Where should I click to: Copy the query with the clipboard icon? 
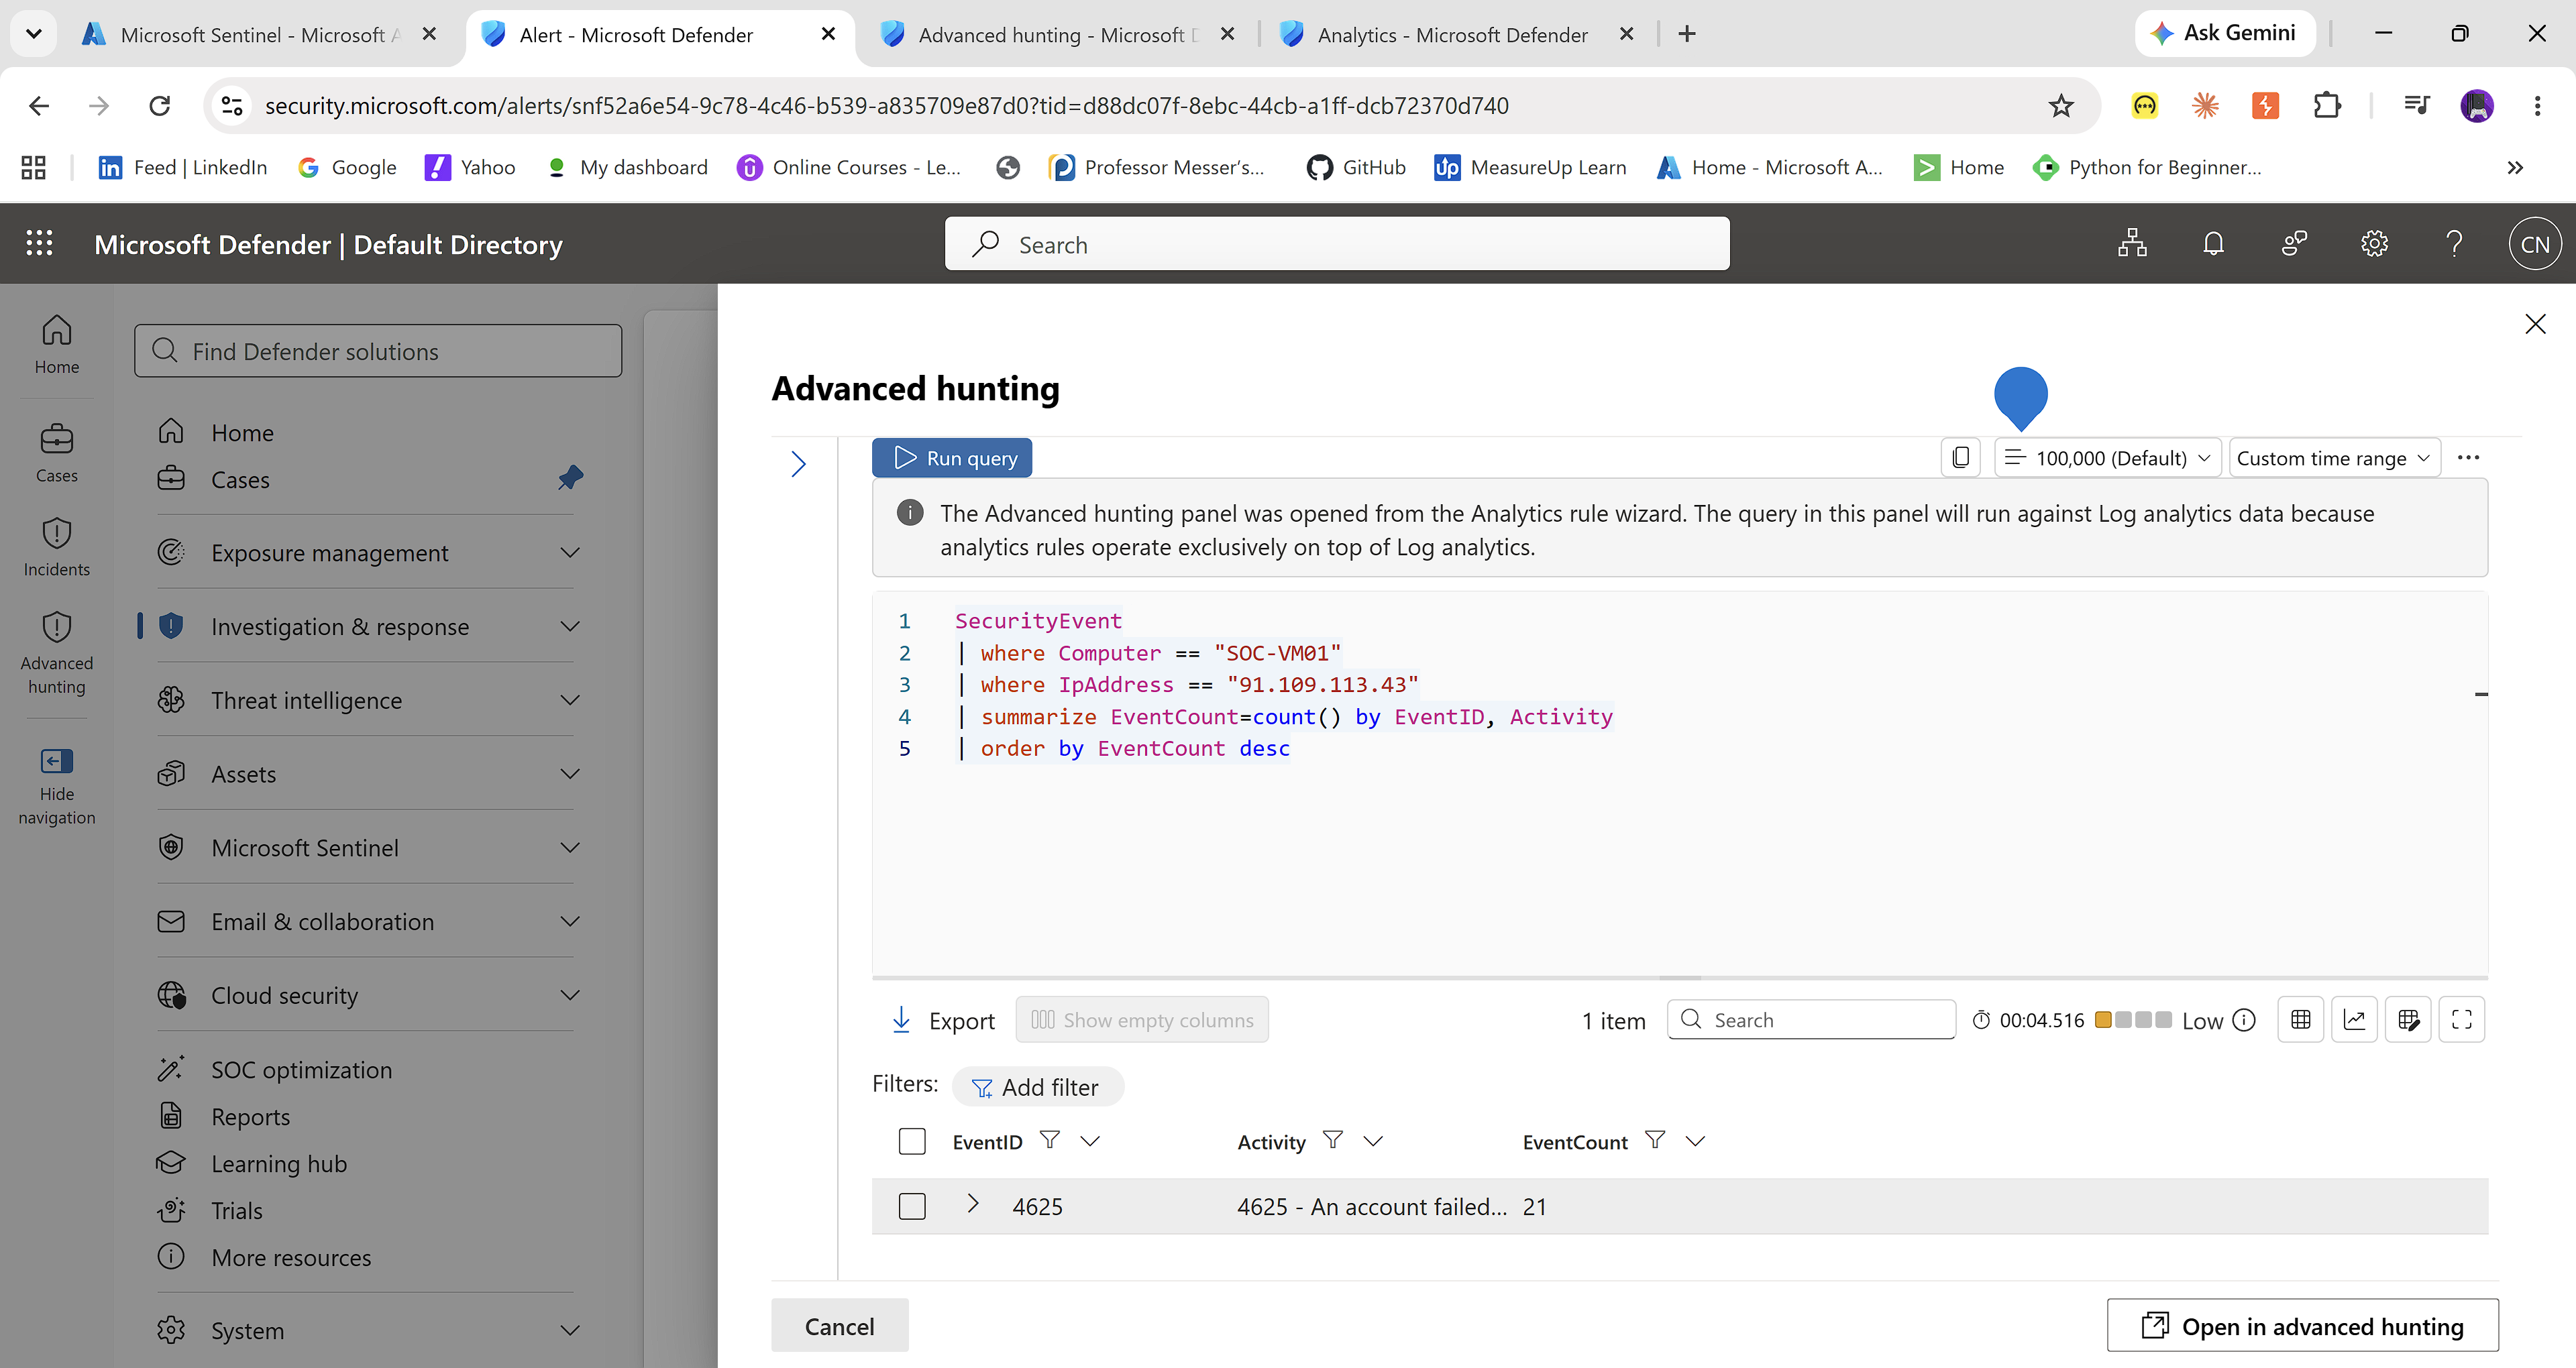point(1960,458)
